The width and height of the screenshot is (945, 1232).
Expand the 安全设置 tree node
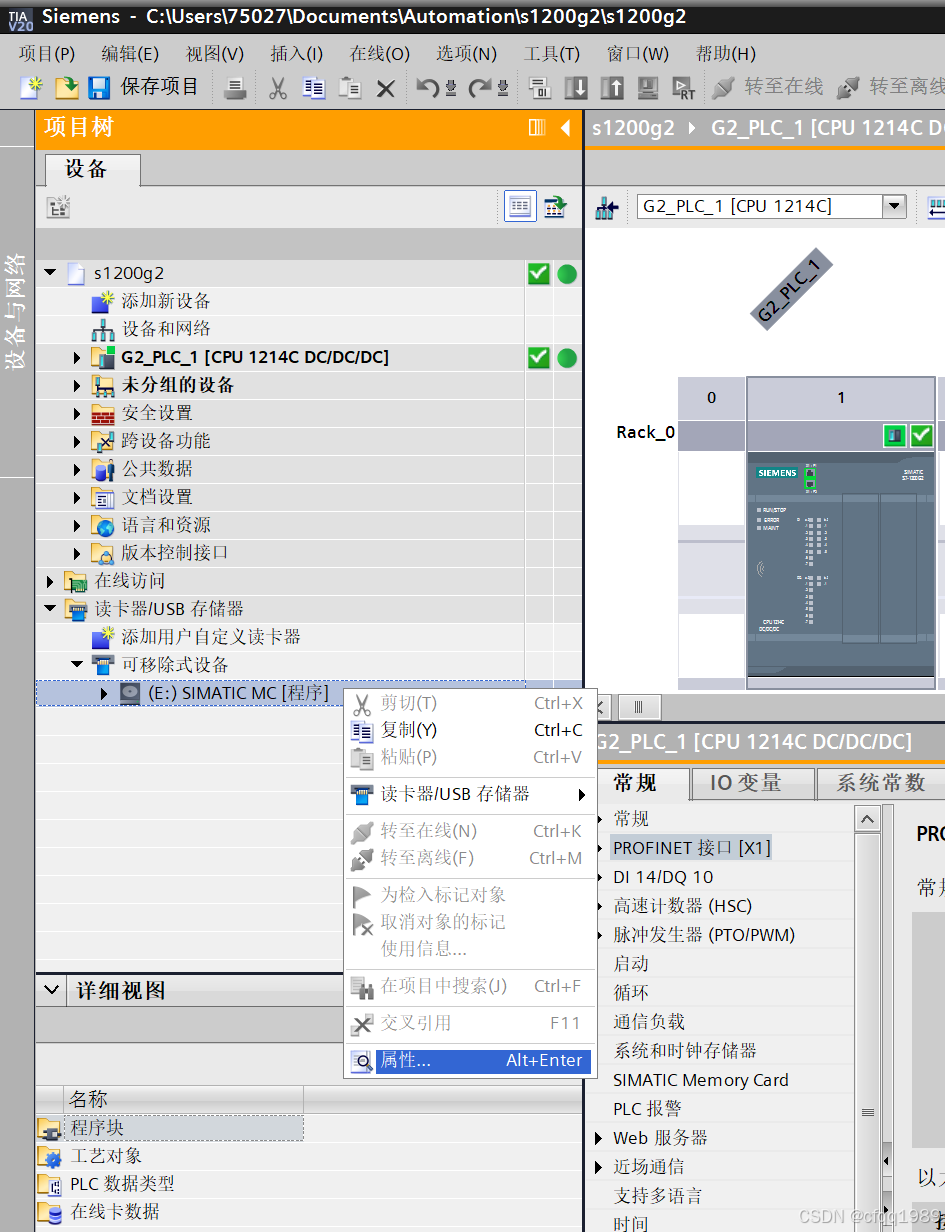click(77, 413)
